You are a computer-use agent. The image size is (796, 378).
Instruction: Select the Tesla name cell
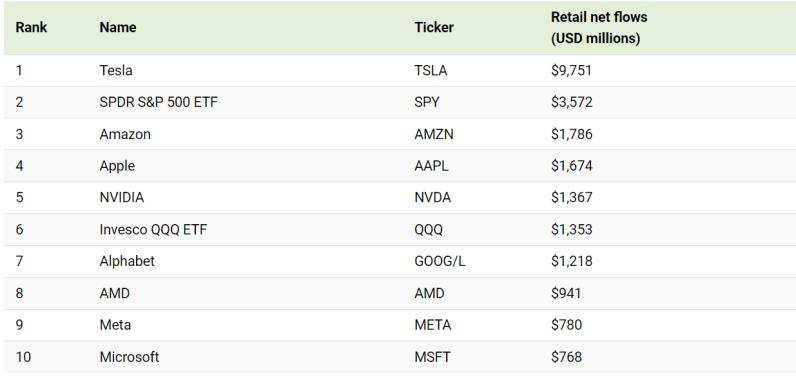[x=116, y=70]
